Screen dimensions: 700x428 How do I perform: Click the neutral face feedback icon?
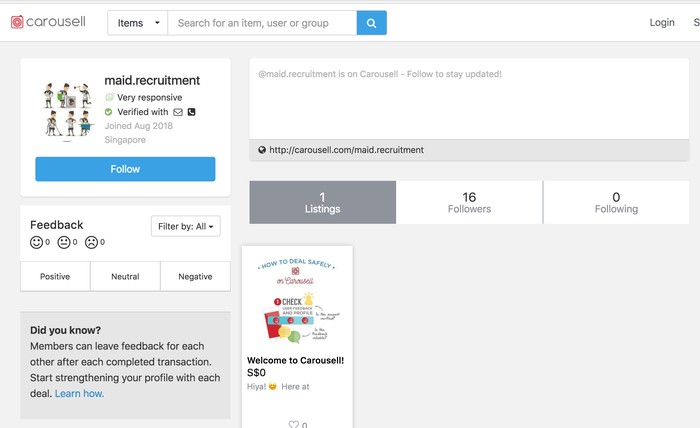pyautogui.click(x=64, y=242)
